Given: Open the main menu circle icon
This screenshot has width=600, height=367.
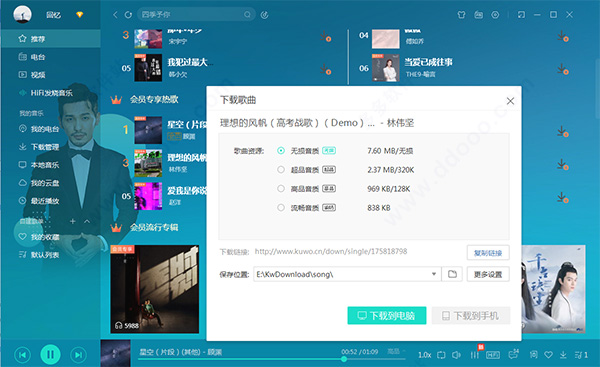Looking at the screenshot, I should tap(495, 15).
